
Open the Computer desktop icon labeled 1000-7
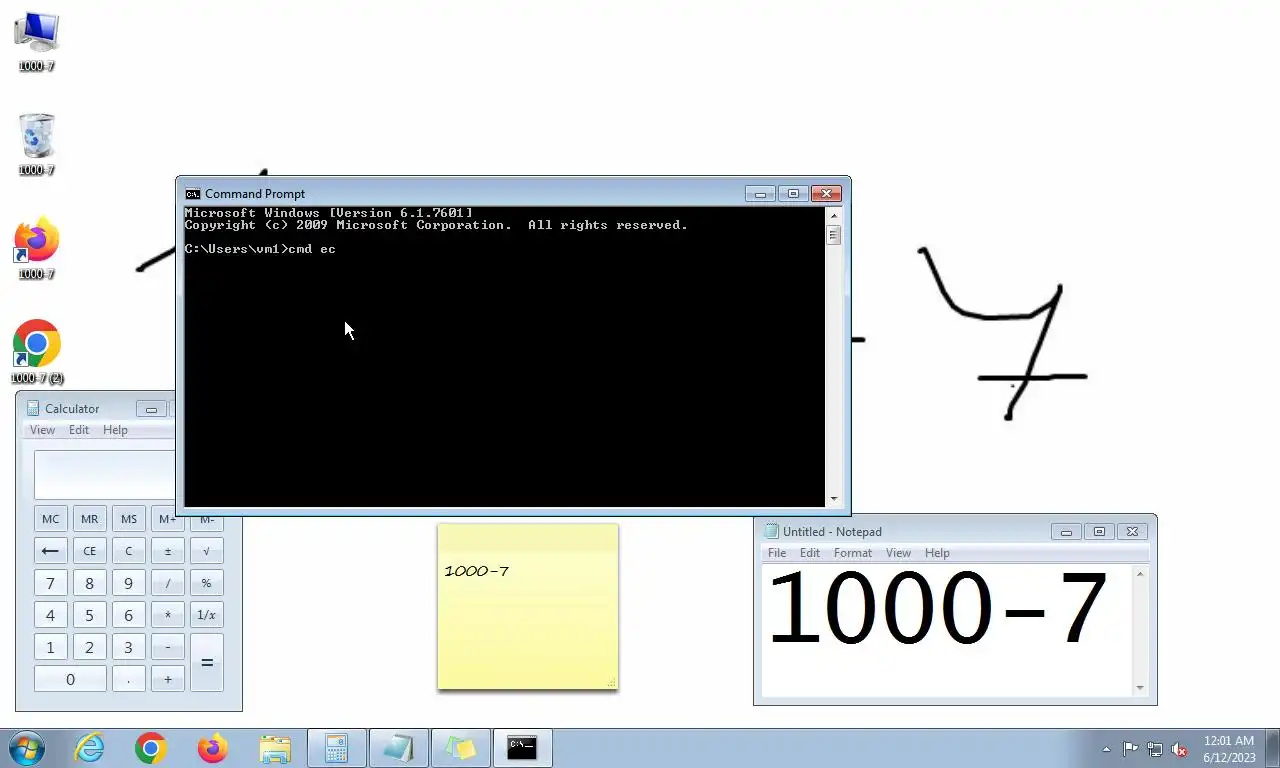pyautogui.click(x=36, y=41)
